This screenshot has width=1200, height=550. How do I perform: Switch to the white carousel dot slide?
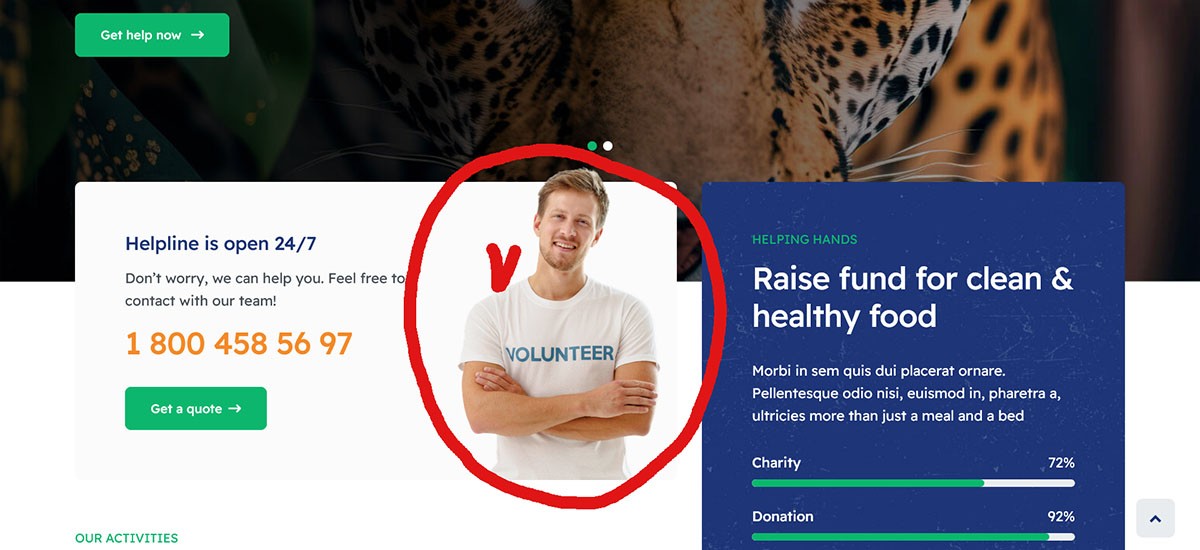tap(608, 146)
